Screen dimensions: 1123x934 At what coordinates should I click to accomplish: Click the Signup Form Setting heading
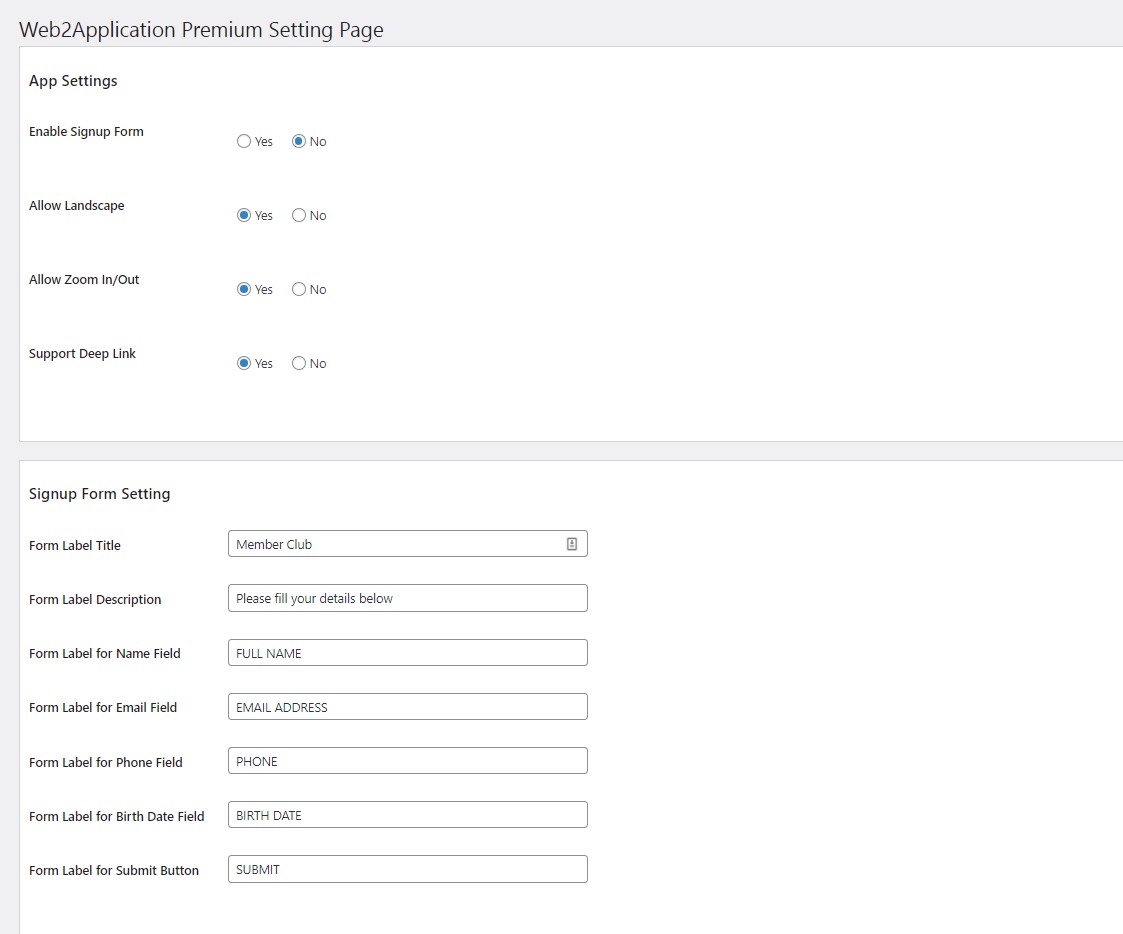tap(100, 494)
